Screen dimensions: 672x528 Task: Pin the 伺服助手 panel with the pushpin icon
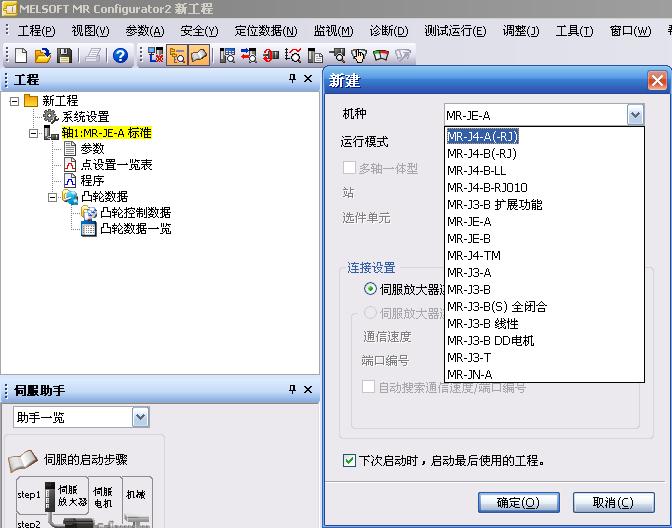[x=292, y=390]
